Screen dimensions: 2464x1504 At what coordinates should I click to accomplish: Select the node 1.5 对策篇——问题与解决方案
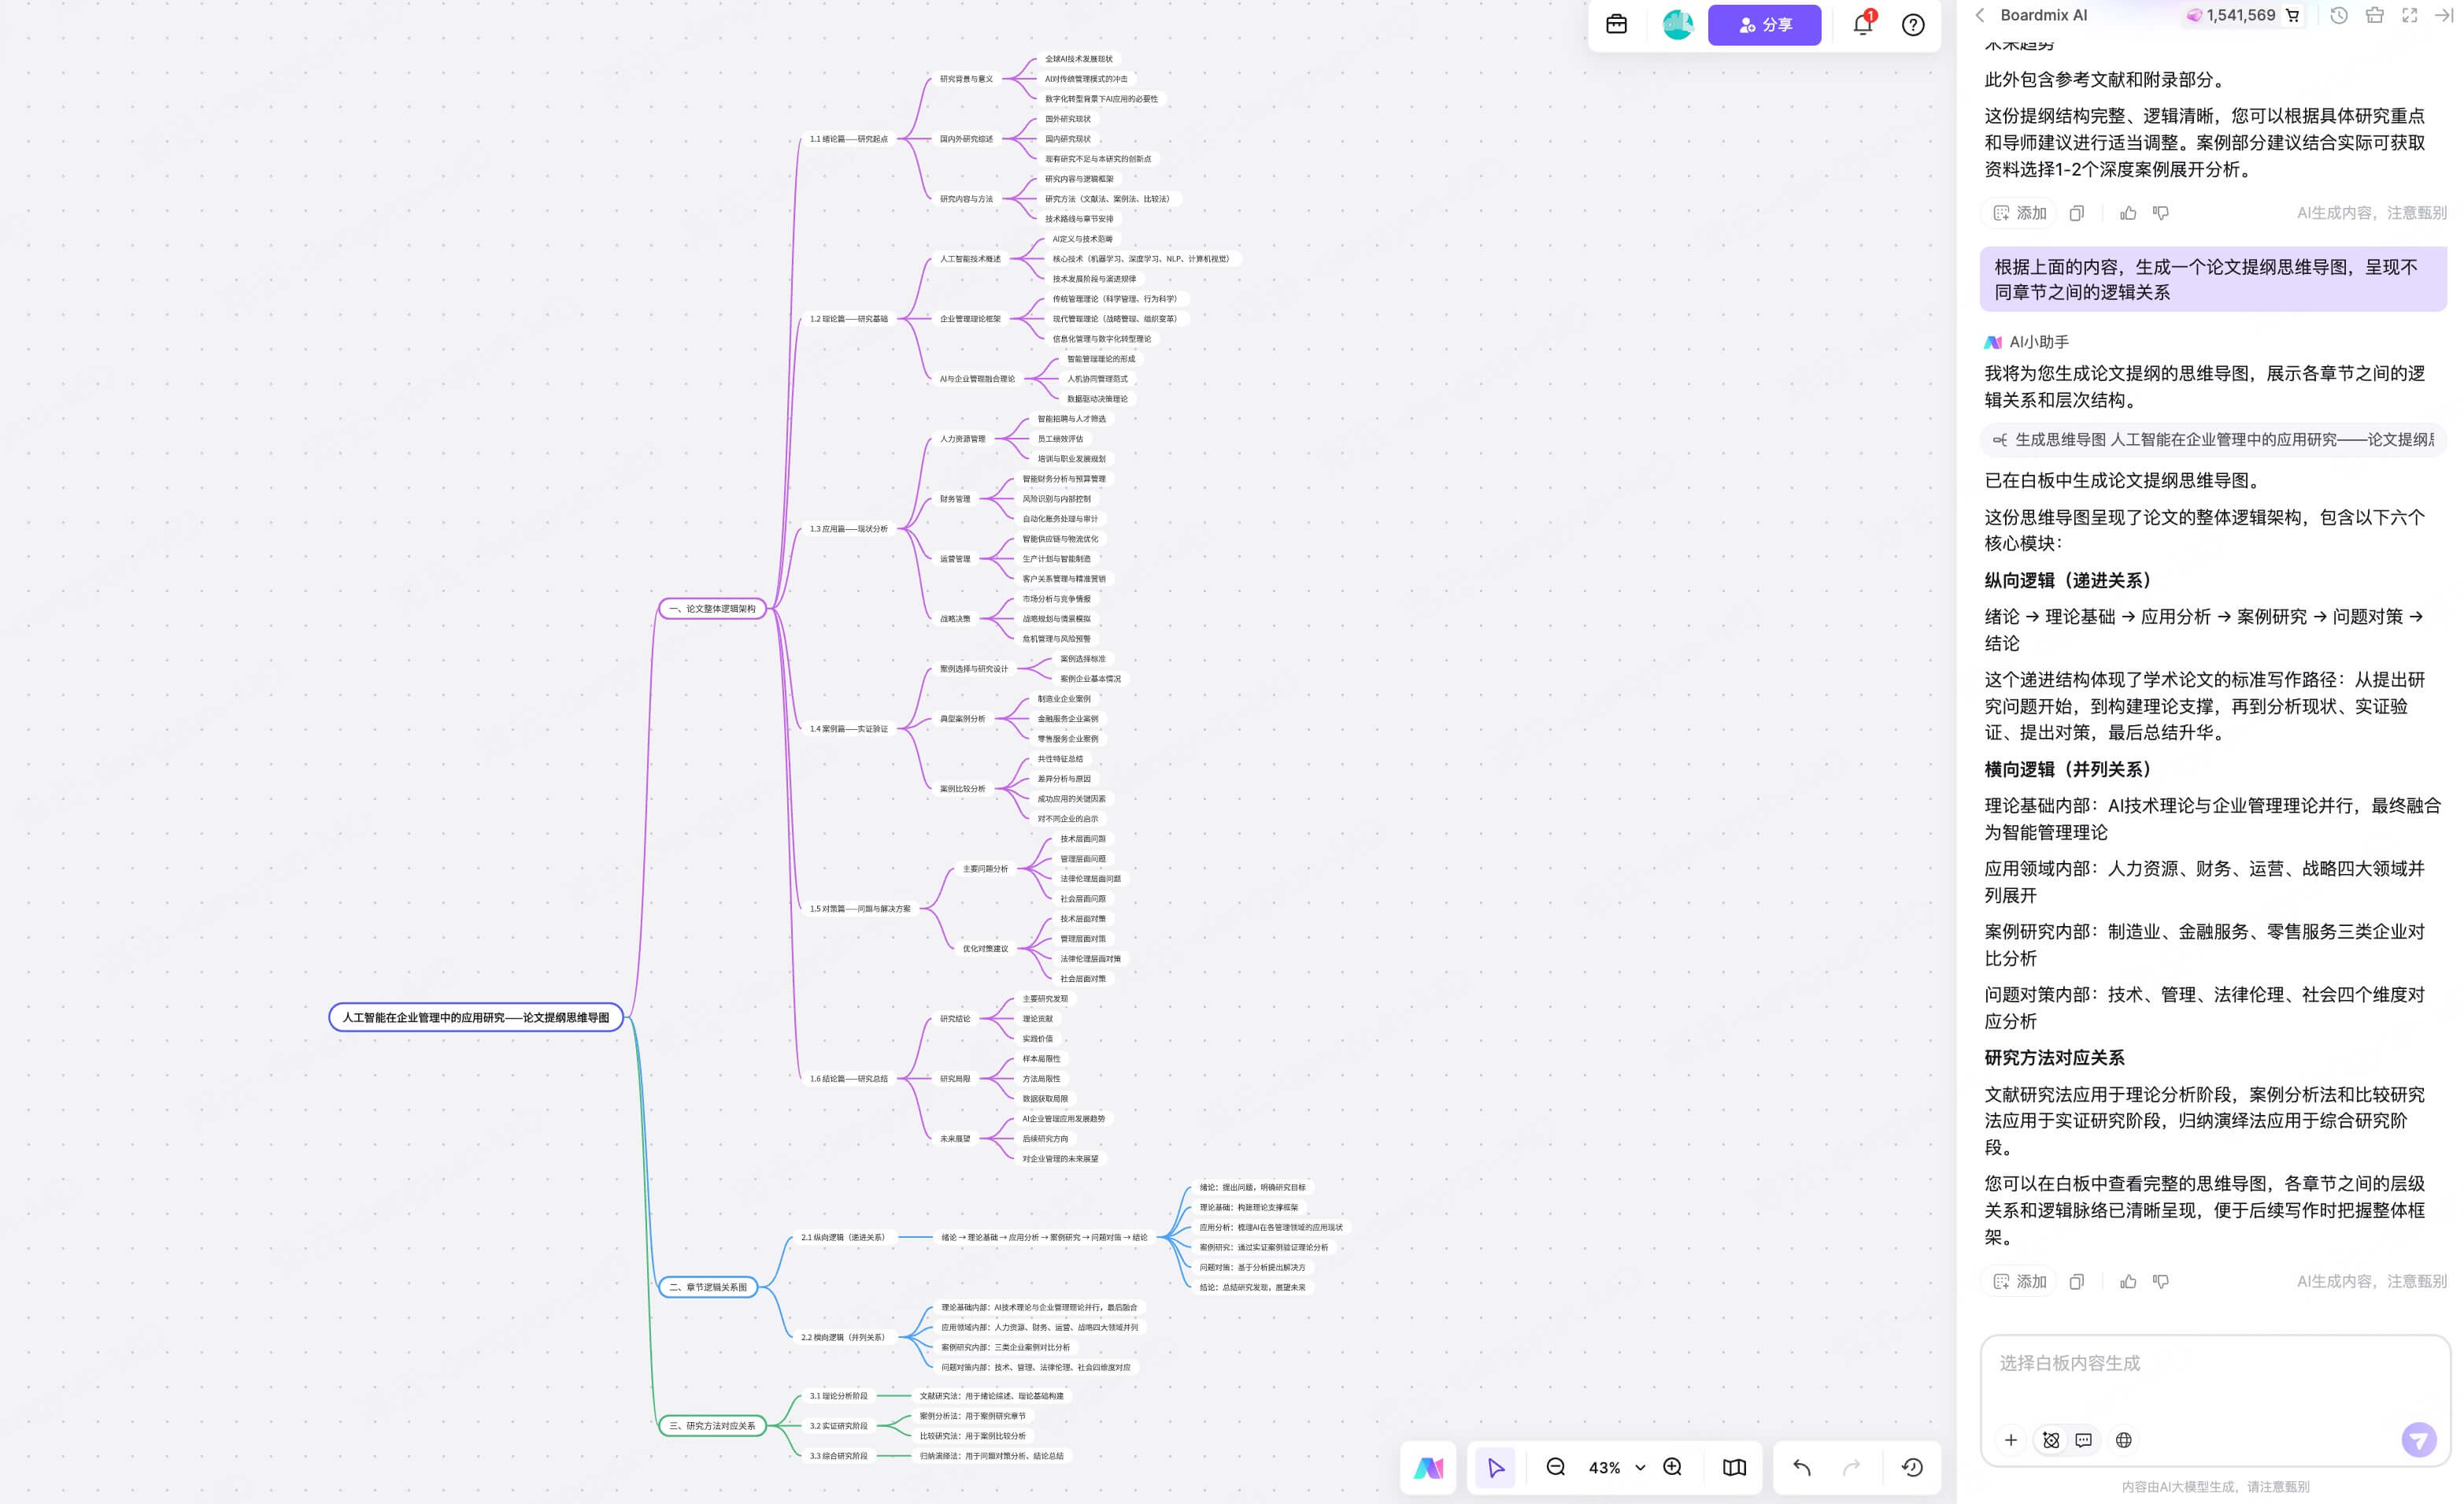pyautogui.click(x=860, y=909)
